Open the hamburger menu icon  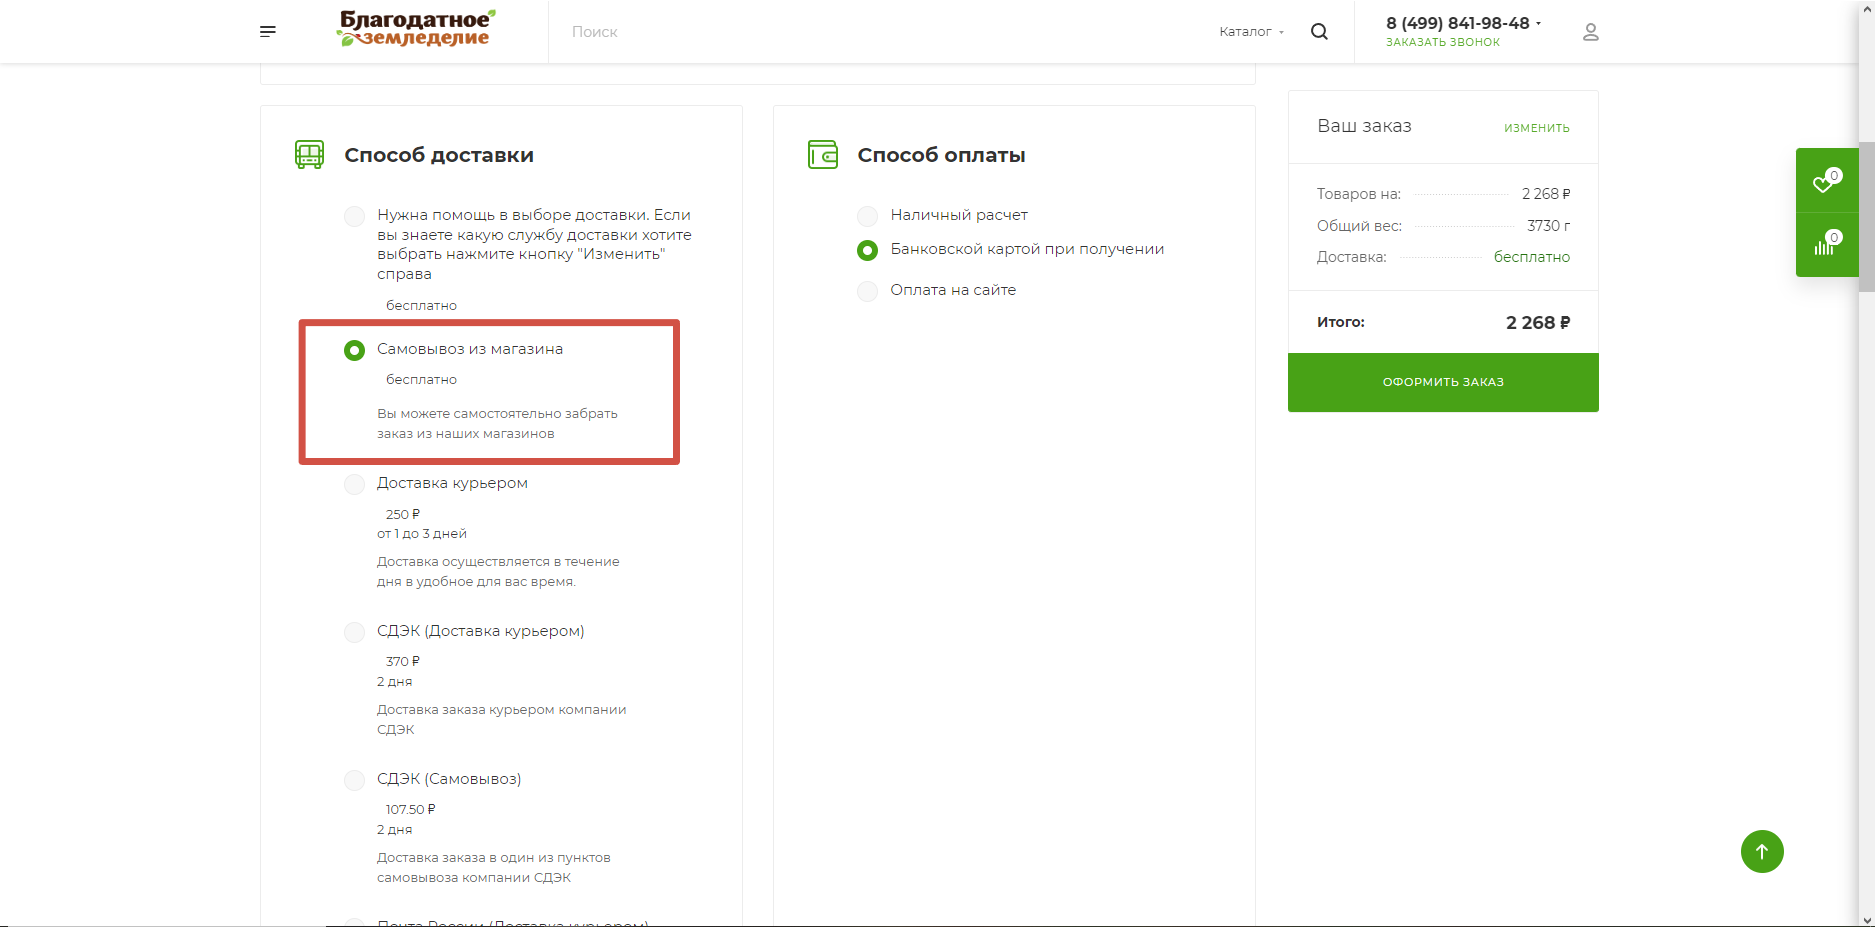pos(268,32)
